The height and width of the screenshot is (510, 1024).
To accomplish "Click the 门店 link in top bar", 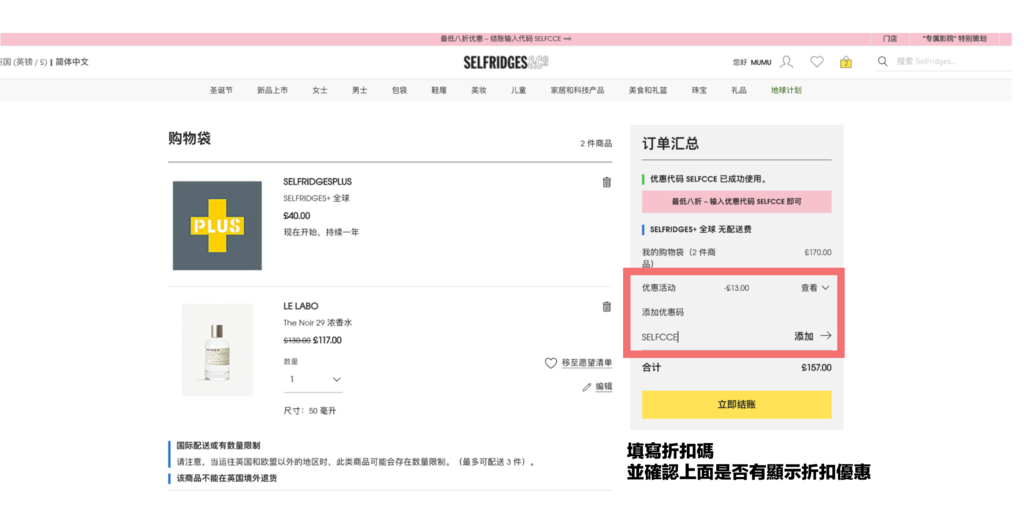I will (x=889, y=39).
